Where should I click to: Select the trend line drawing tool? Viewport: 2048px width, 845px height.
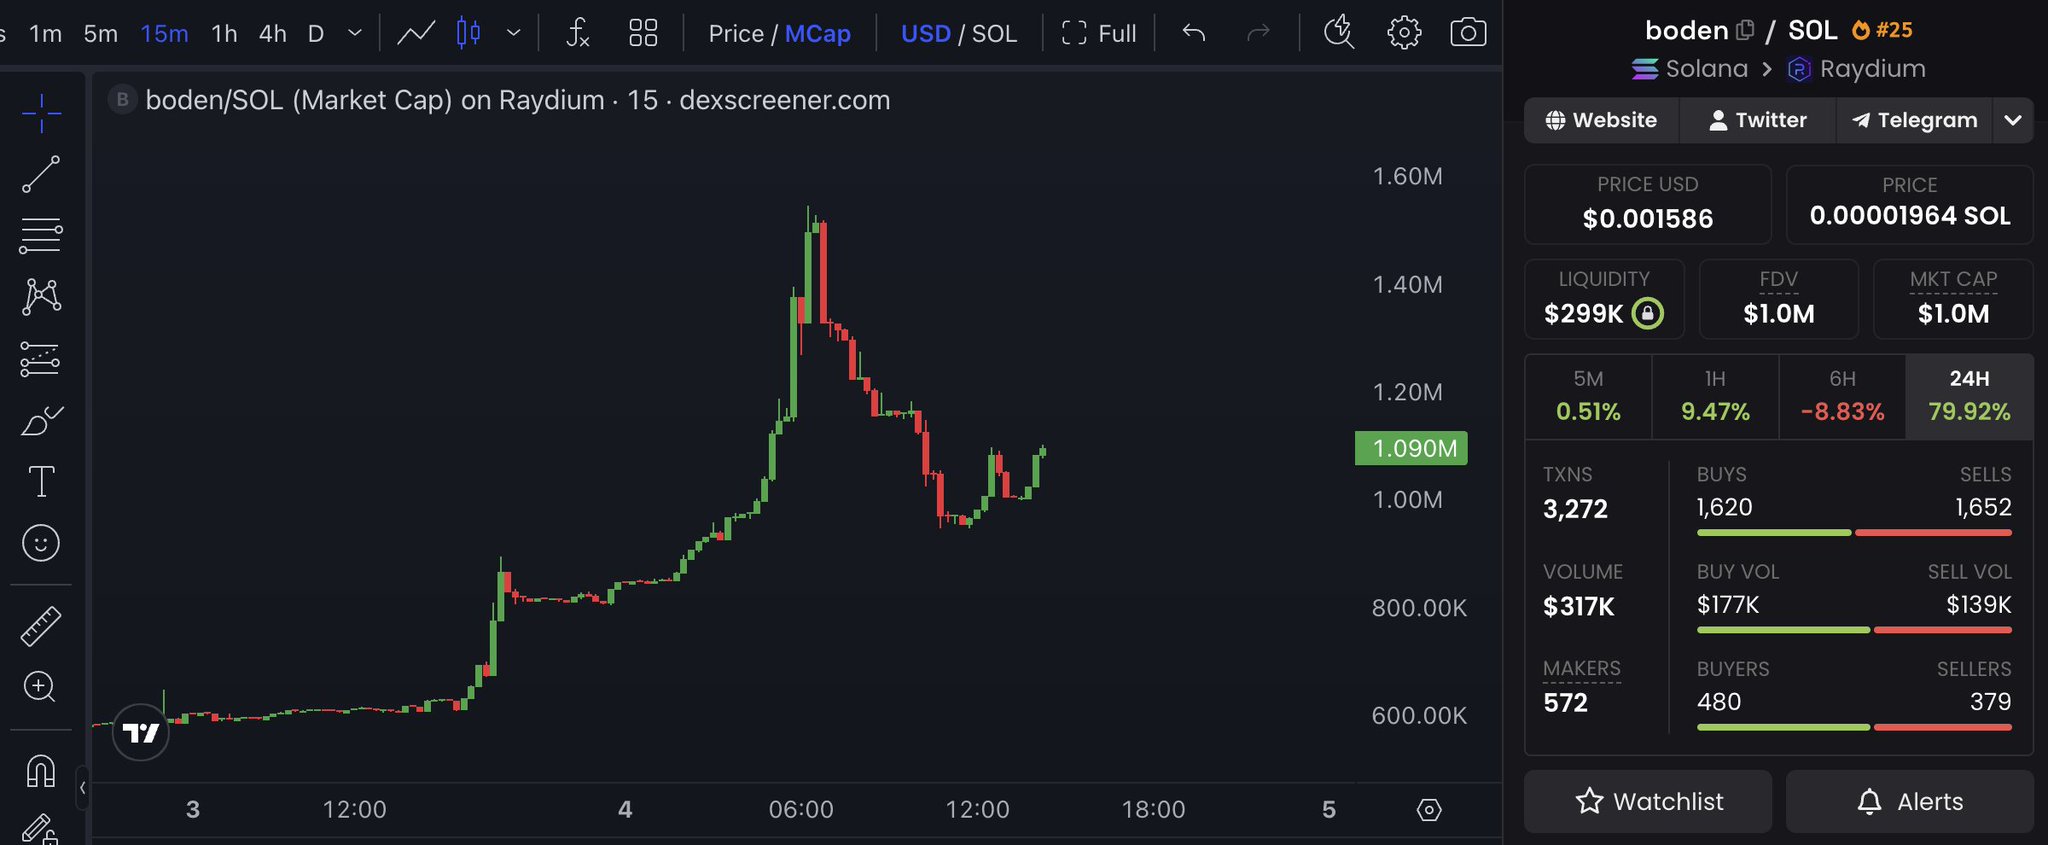tap(41, 174)
